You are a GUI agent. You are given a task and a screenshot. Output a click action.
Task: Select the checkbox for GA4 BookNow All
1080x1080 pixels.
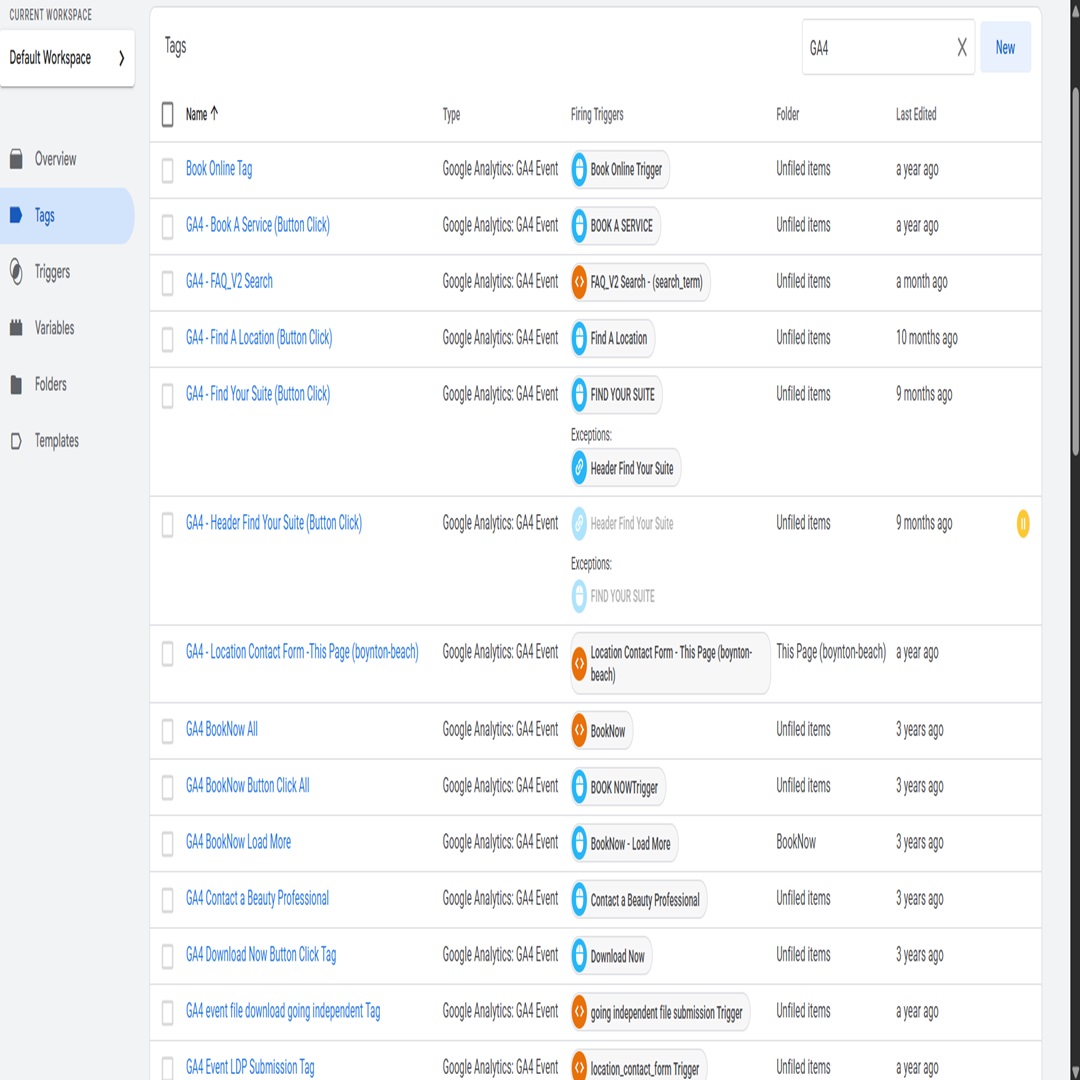pos(167,731)
